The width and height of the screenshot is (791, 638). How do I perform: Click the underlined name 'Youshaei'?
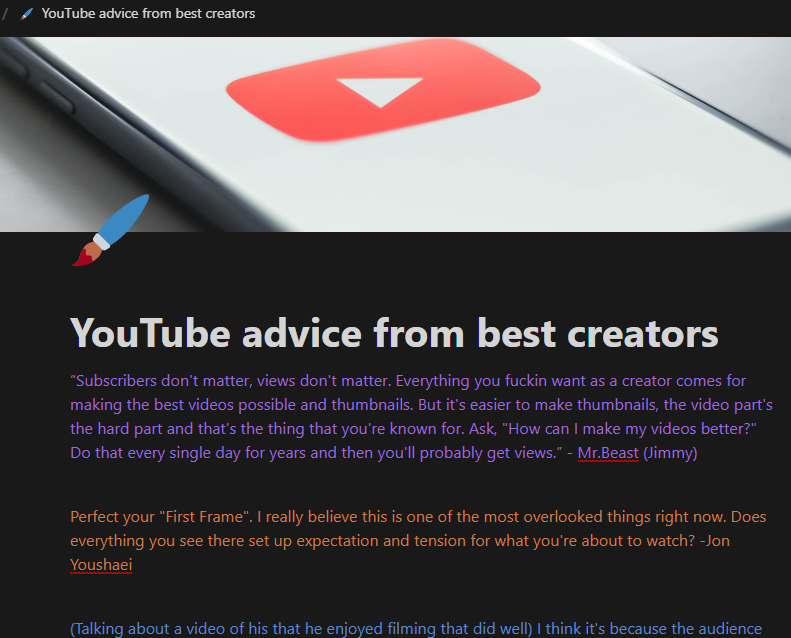click(x=101, y=565)
